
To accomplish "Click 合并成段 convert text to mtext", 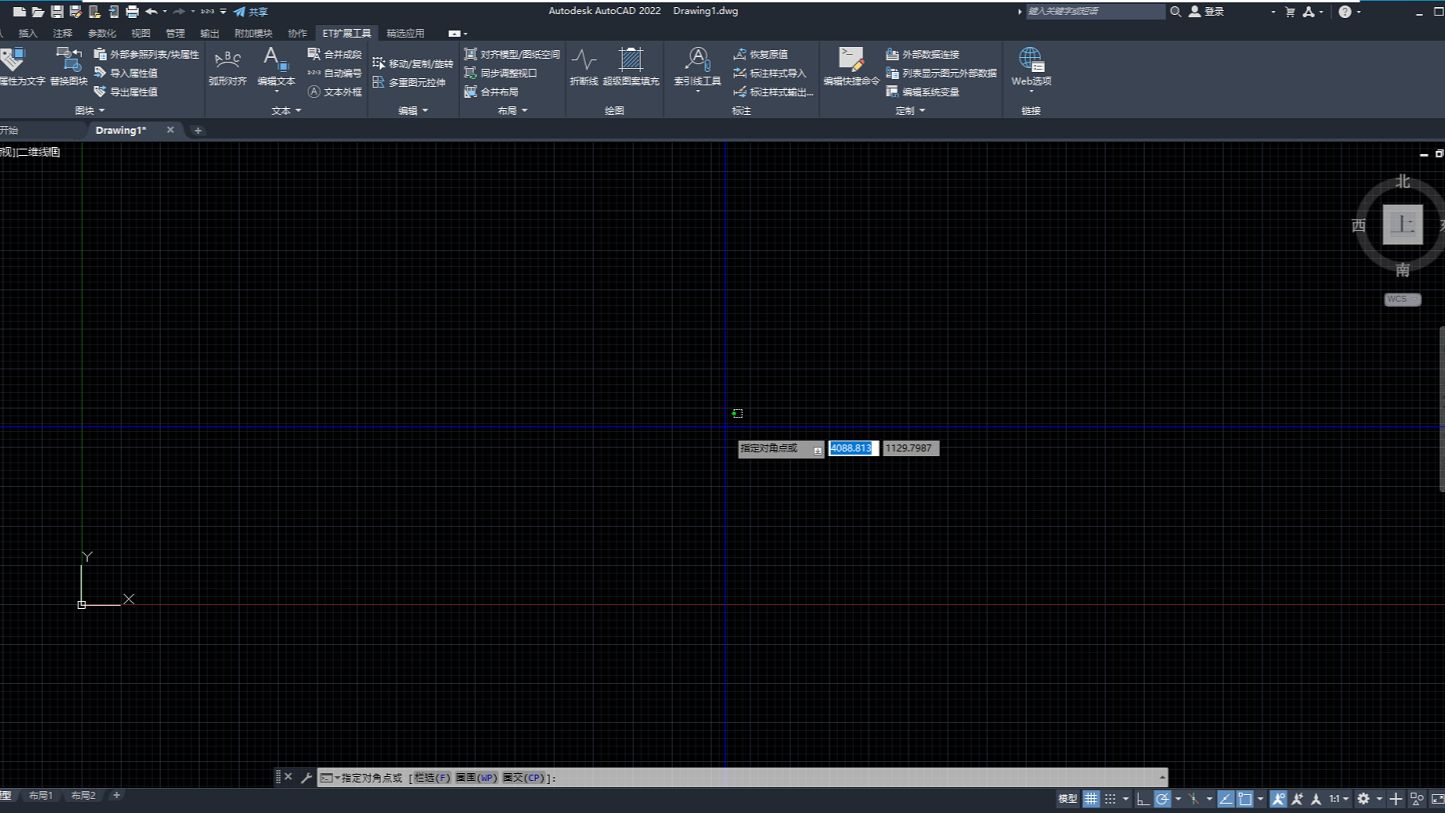I will coord(334,54).
